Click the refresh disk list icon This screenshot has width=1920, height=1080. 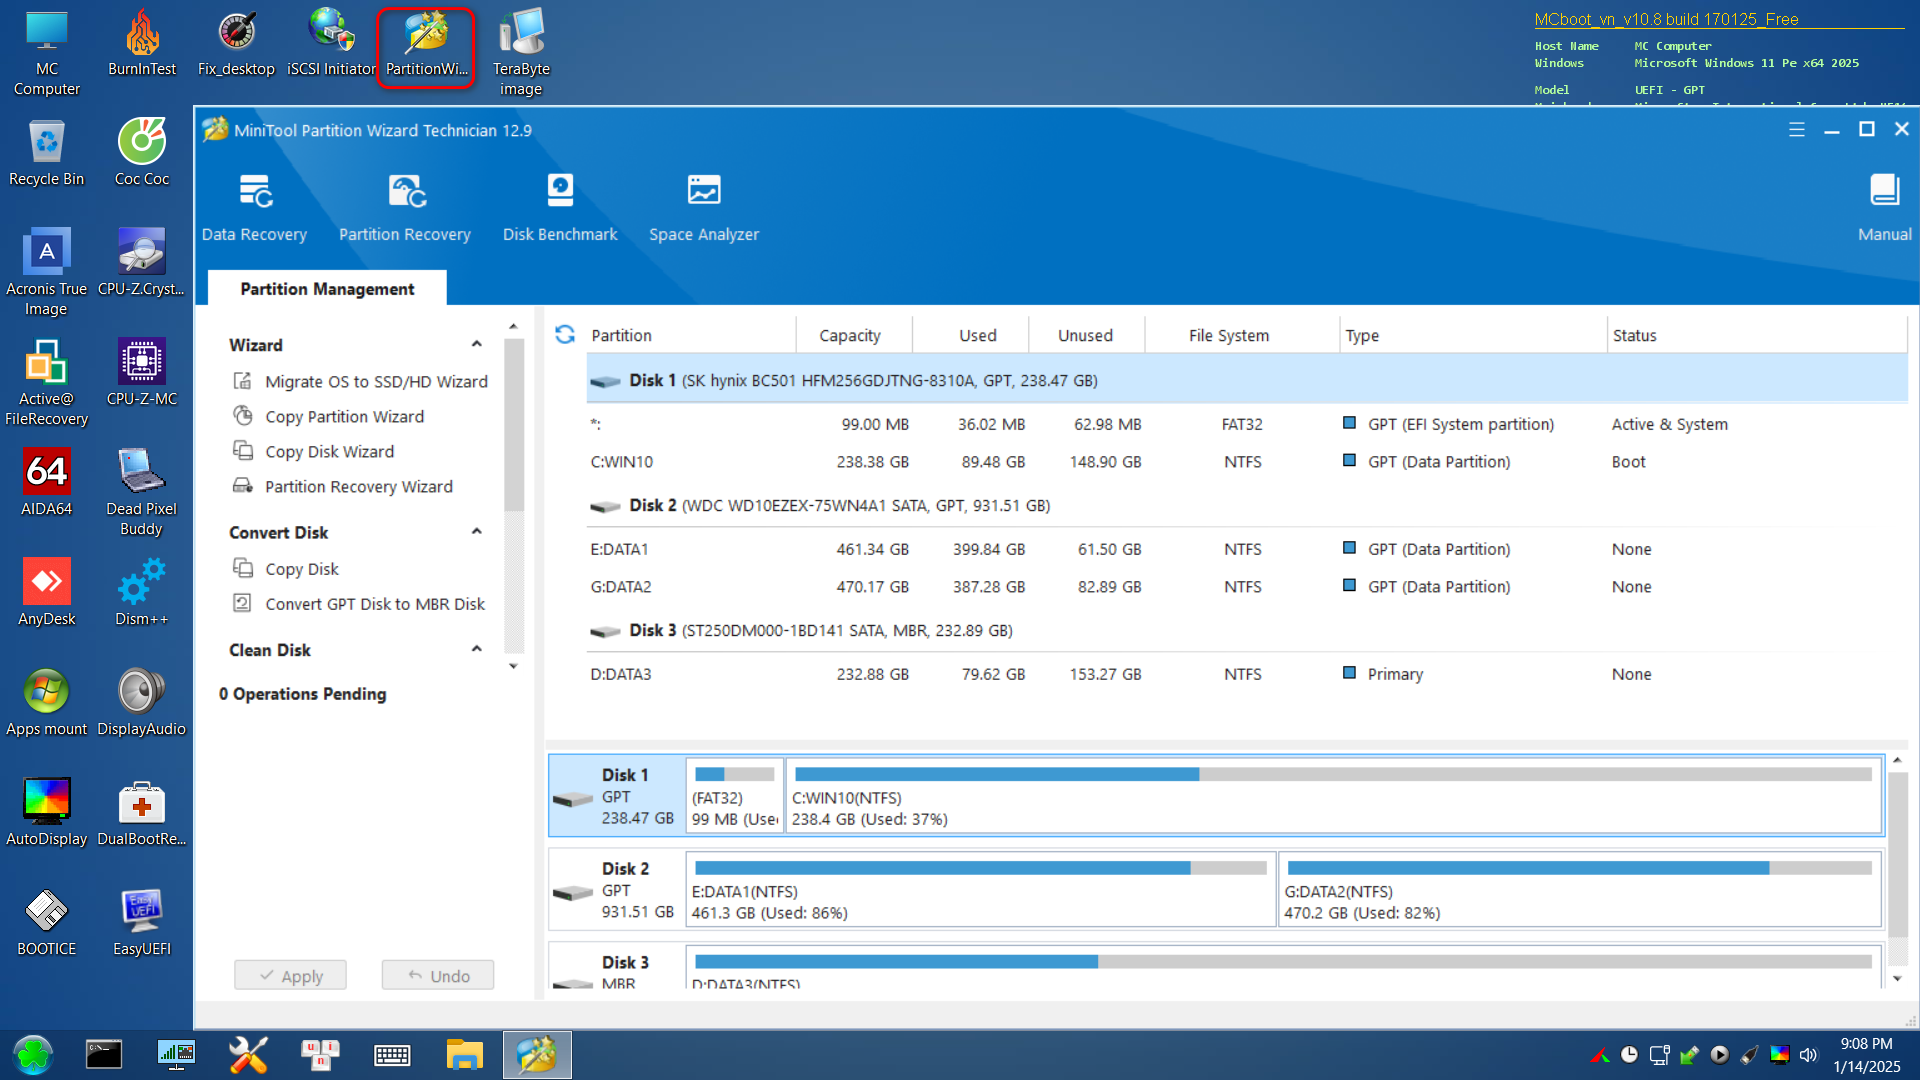pyautogui.click(x=565, y=335)
